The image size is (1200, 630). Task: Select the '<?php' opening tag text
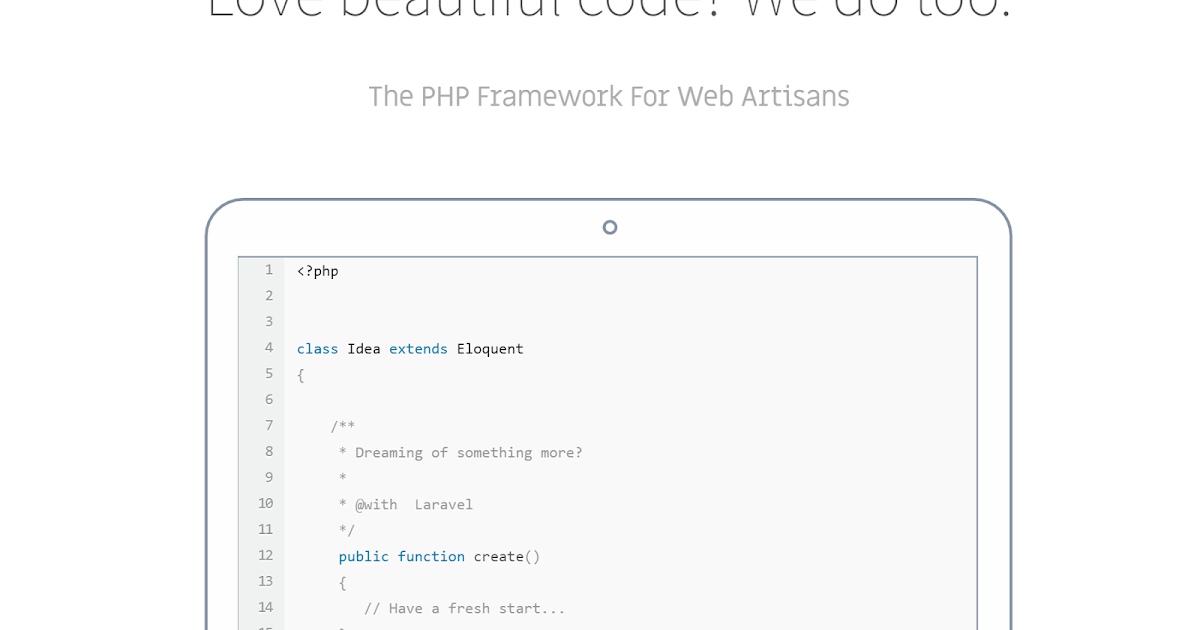317,271
